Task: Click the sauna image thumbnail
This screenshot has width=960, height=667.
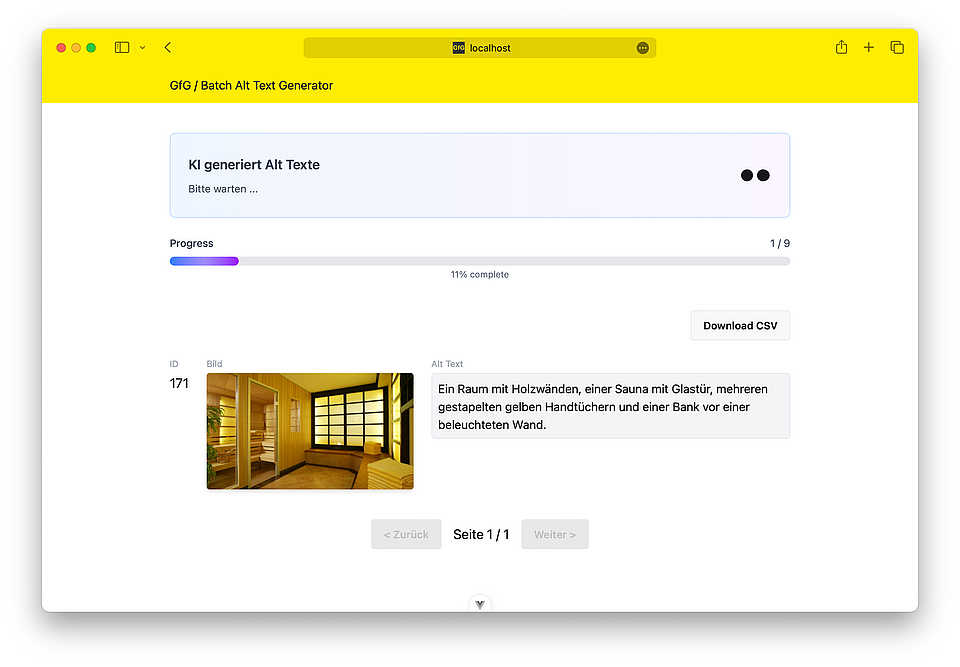Action: pyautogui.click(x=310, y=431)
